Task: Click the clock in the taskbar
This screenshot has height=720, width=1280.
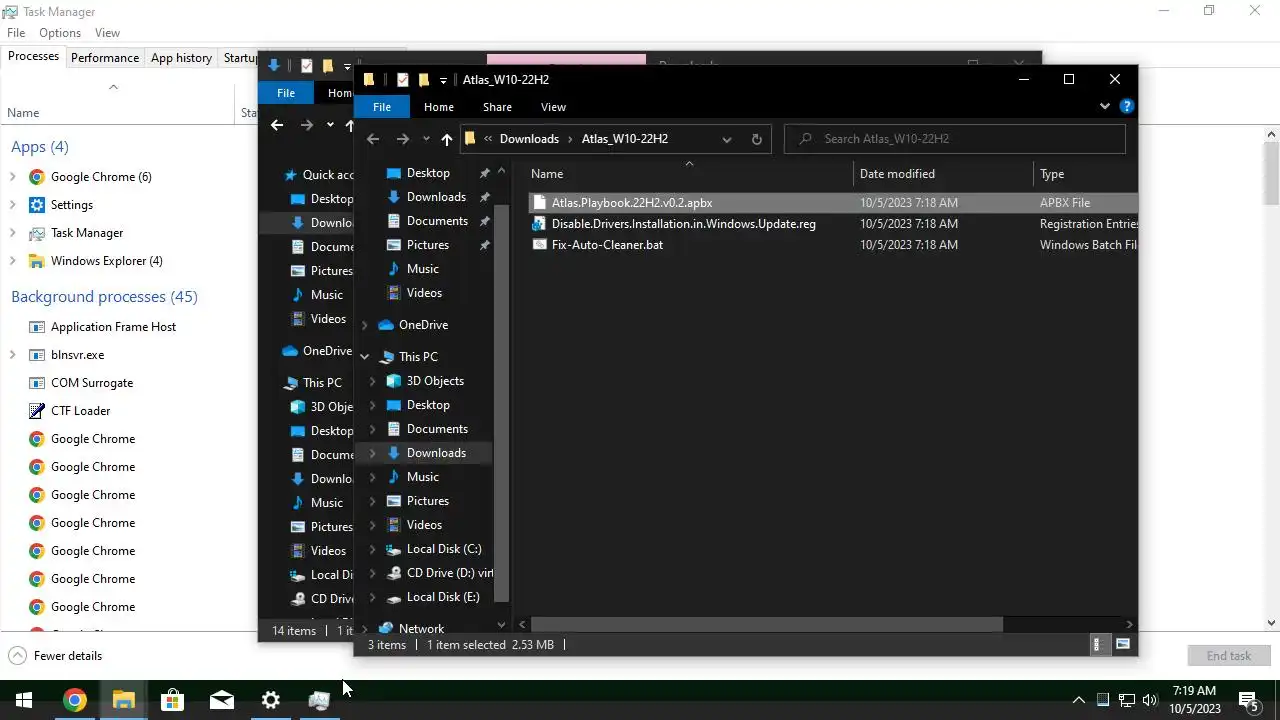Action: click(1195, 700)
